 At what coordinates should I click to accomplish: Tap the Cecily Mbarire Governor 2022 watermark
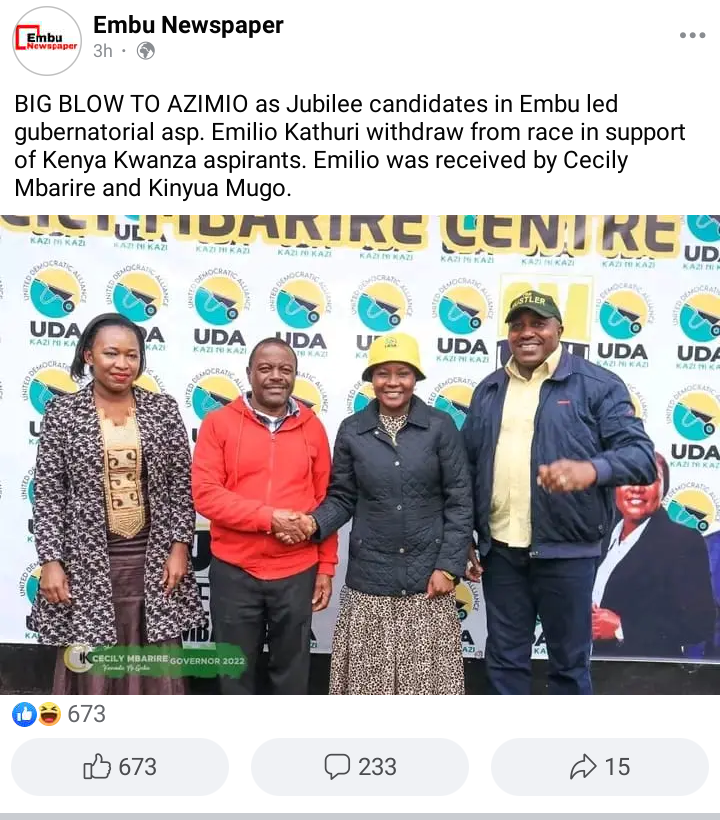pyautogui.click(x=155, y=660)
